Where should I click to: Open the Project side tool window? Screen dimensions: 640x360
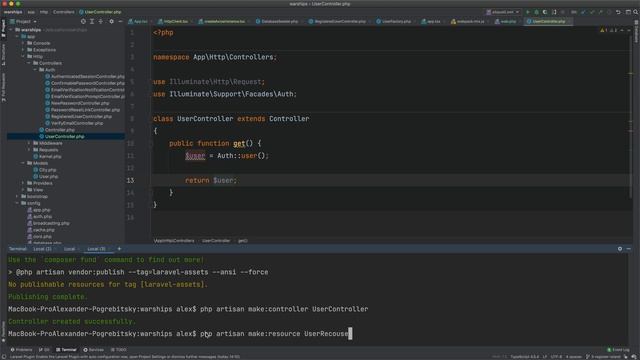click(3, 29)
